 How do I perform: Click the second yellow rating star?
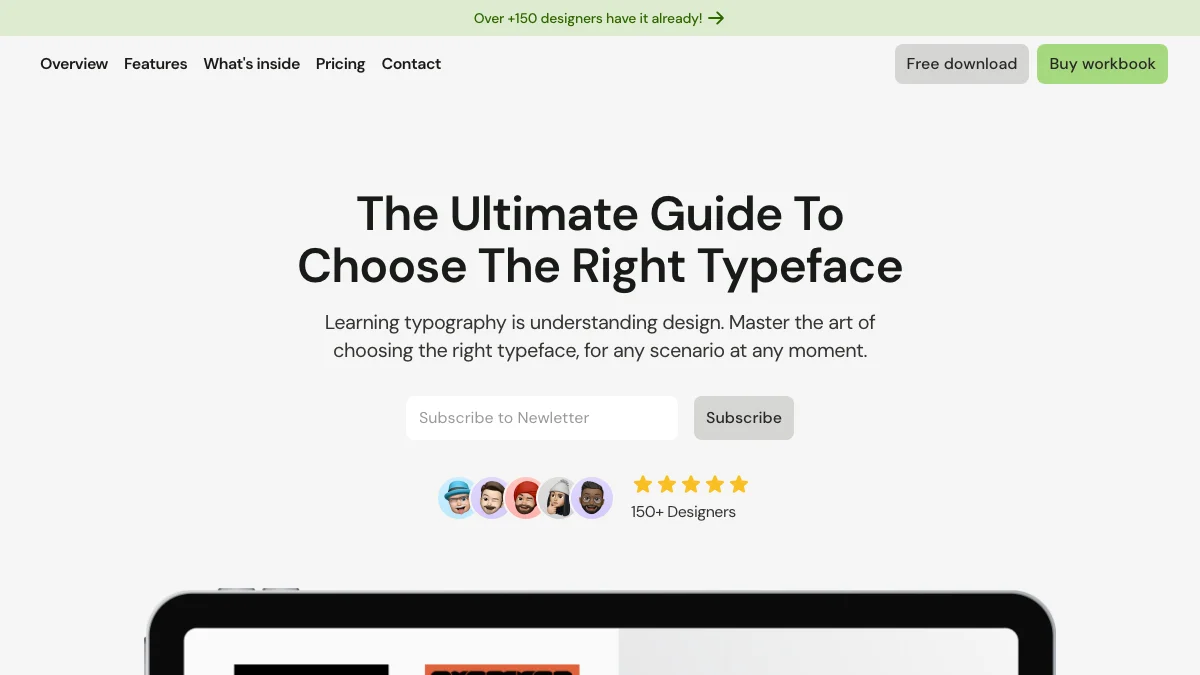(x=667, y=485)
